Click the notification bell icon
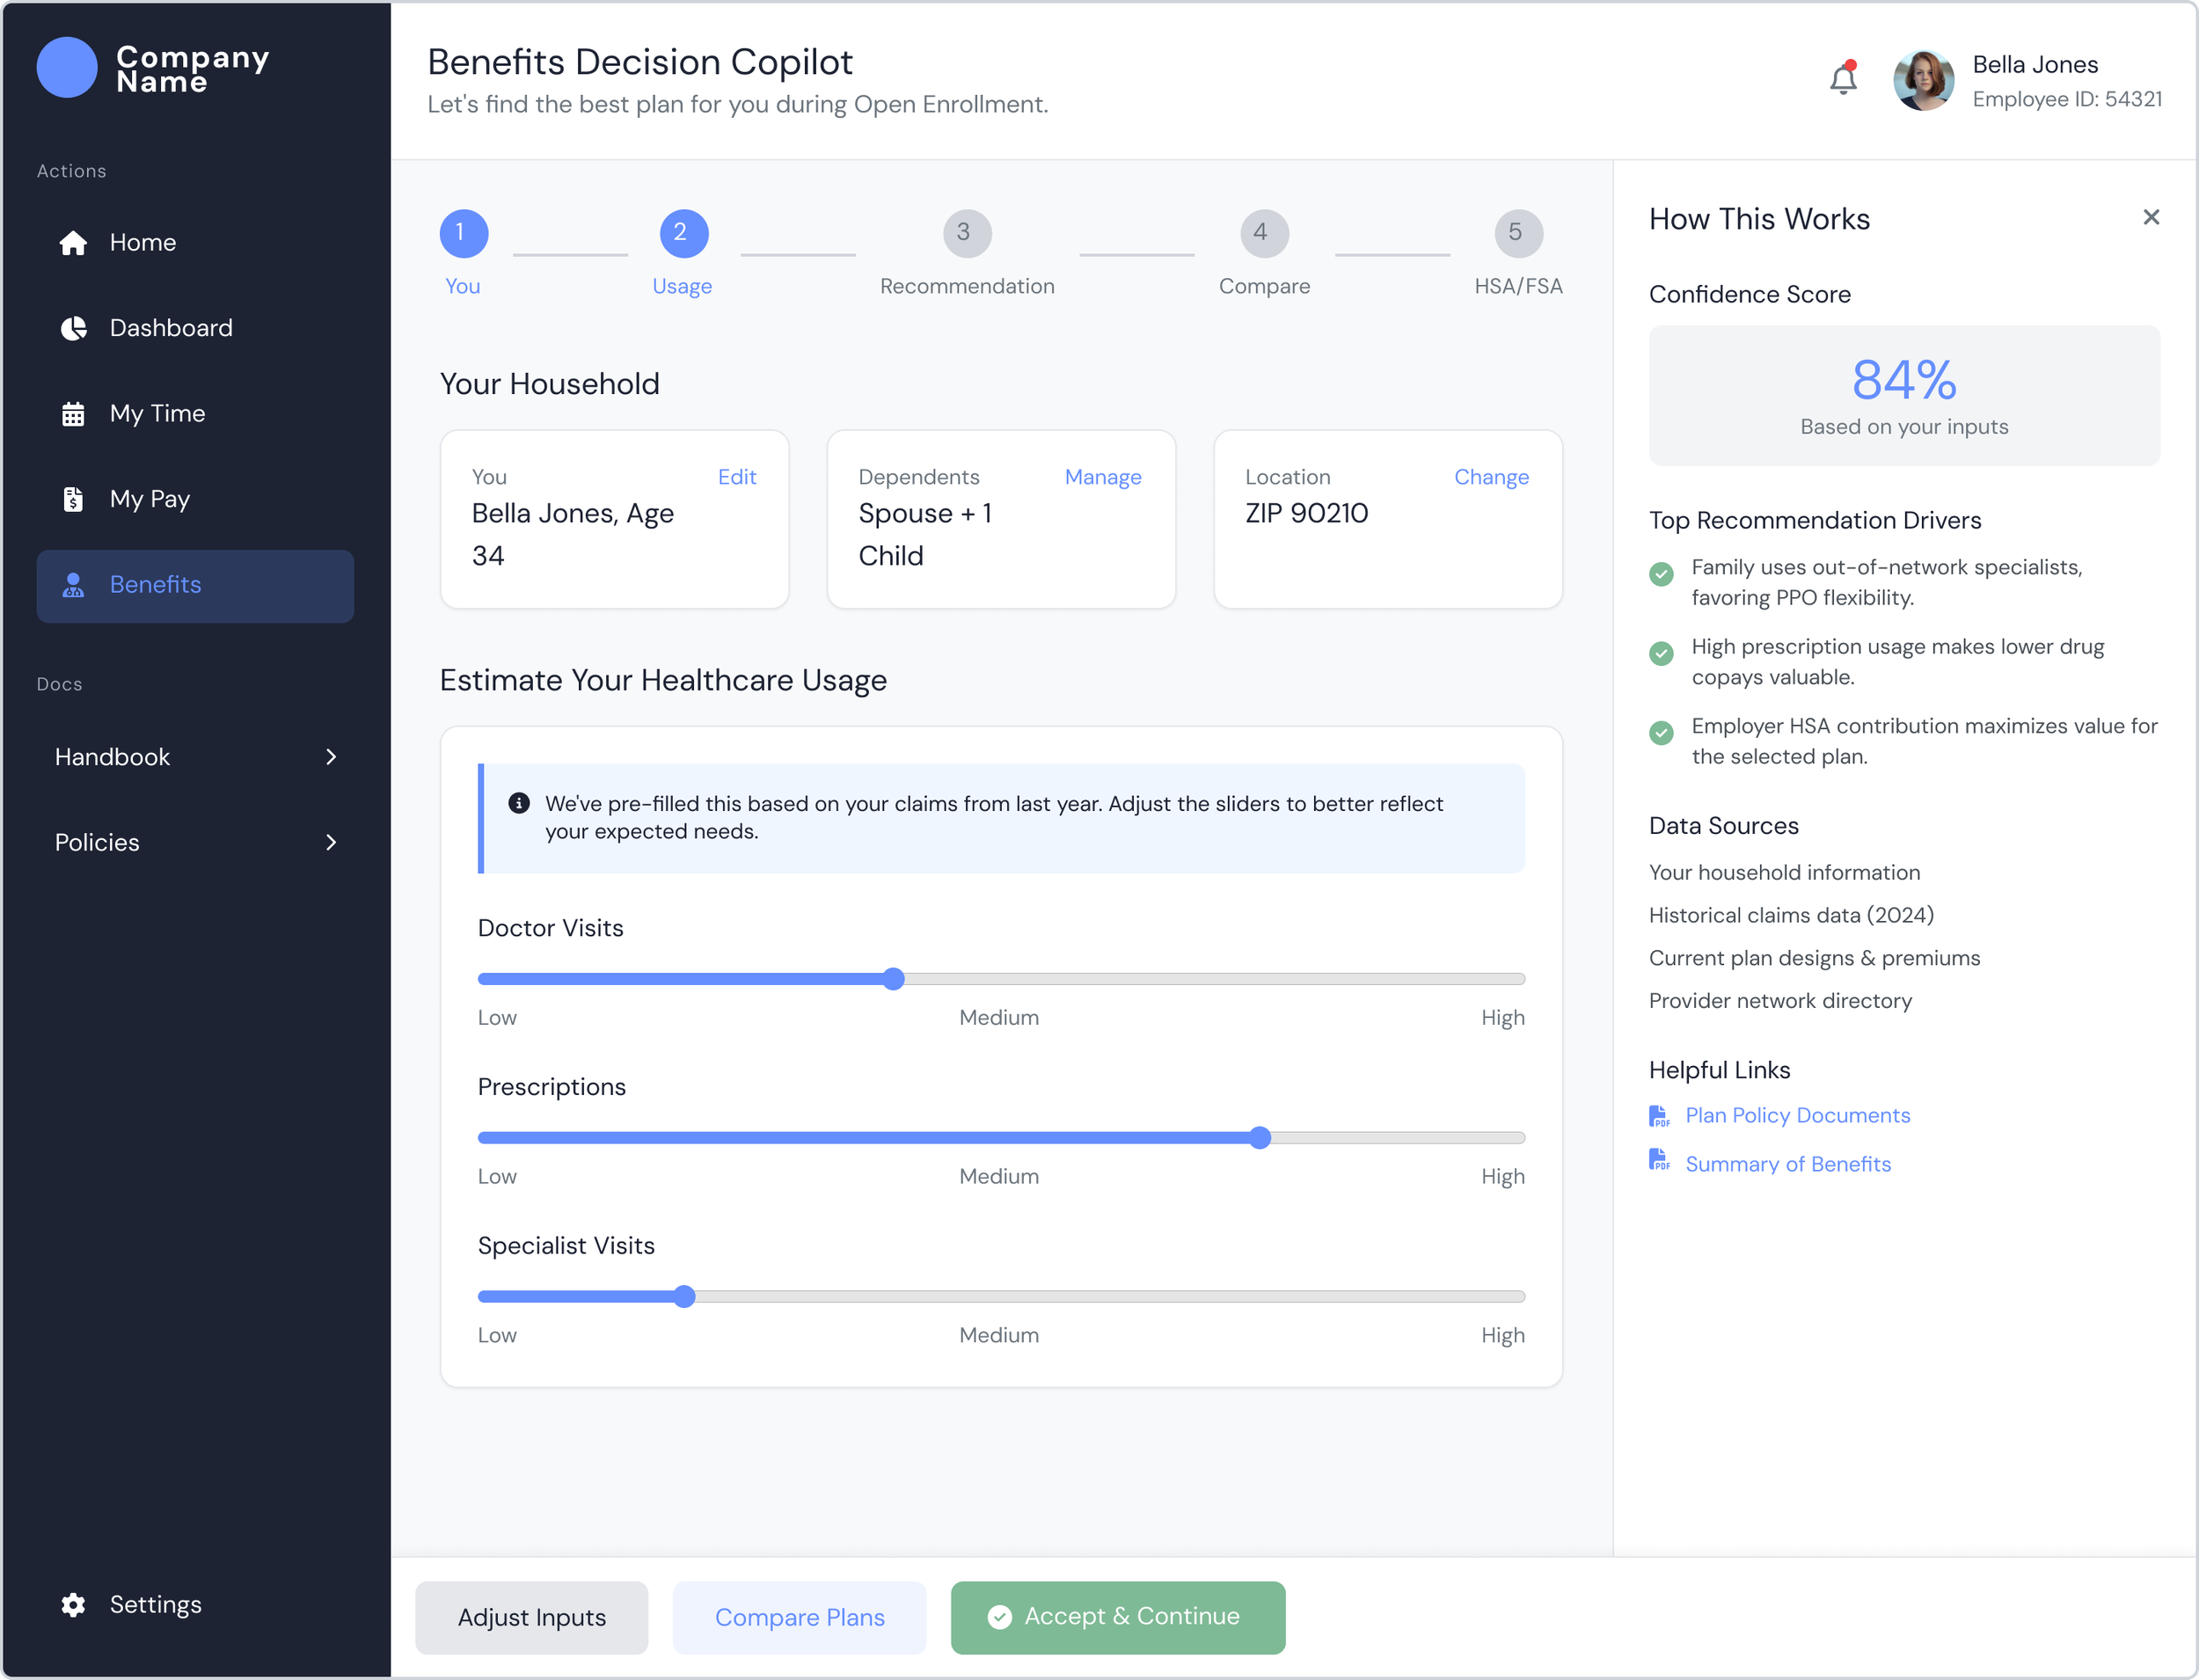The height and width of the screenshot is (1680, 2199). [1842, 79]
